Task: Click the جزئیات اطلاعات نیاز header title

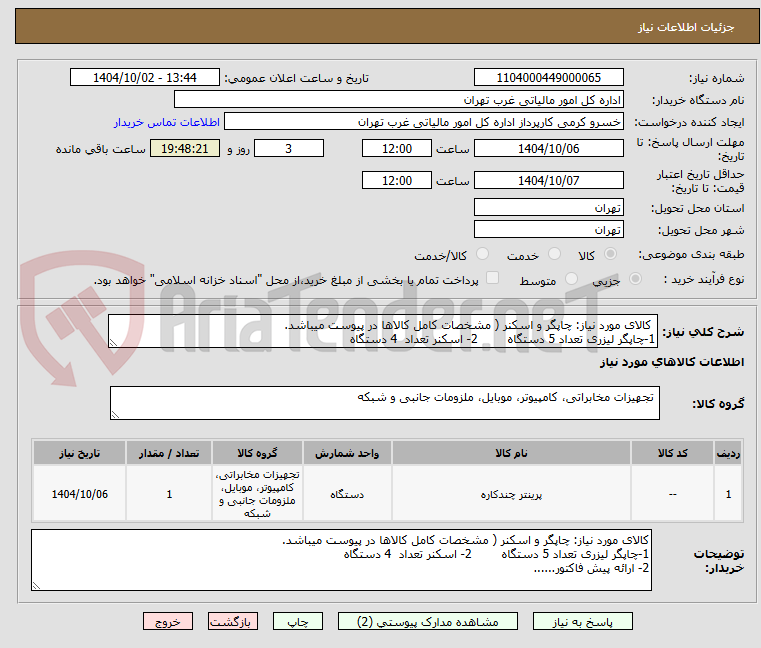Action: tap(686, 27)
